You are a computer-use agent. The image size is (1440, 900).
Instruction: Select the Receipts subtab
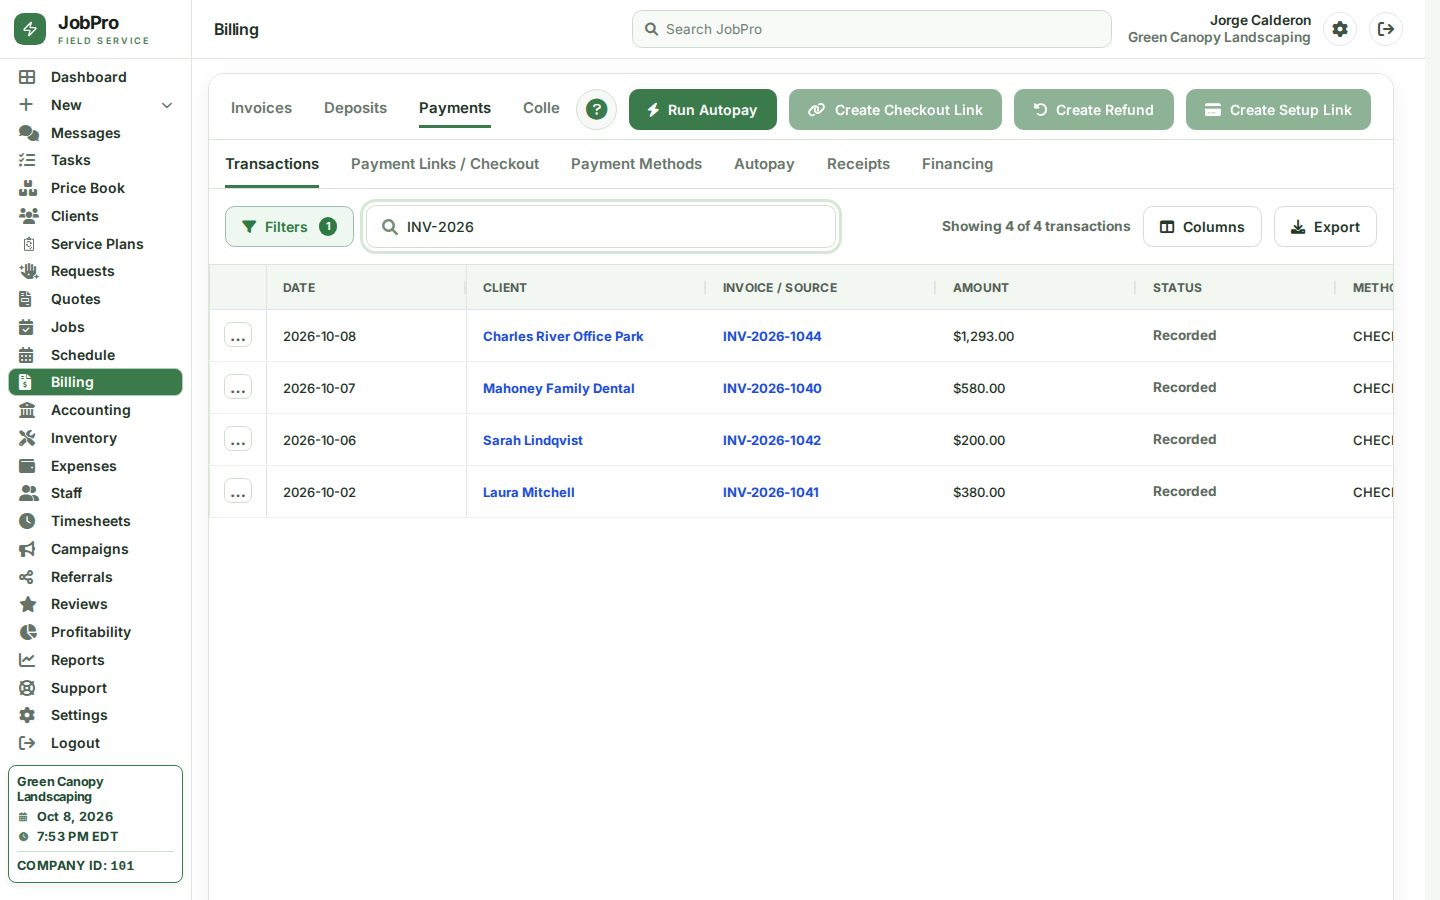[858, 164]
